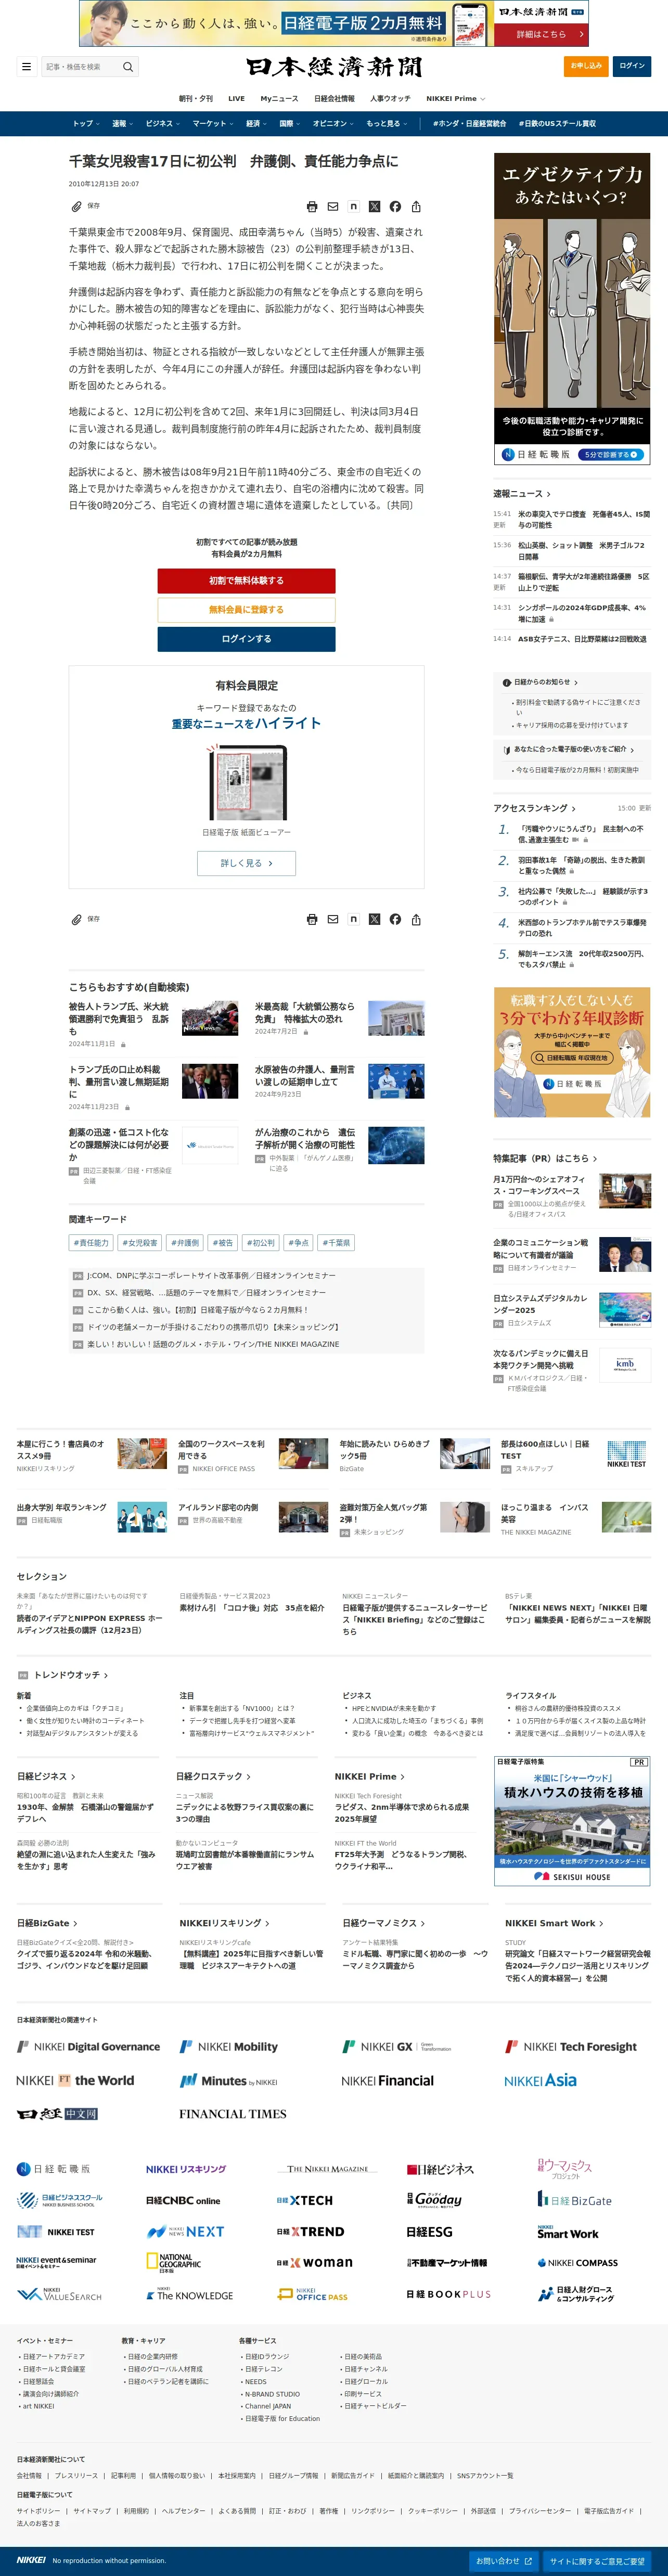This screenshot has width=668, height=2576.
Task: Expand the オピニオン navigation dropdown
Action: (333, 124)
